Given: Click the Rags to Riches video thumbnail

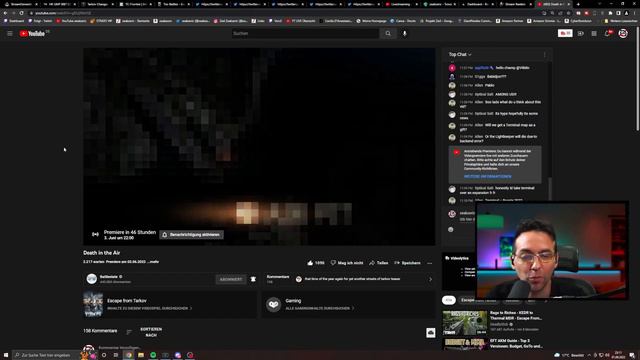Looking at the screenshot, I should [464, 323].
